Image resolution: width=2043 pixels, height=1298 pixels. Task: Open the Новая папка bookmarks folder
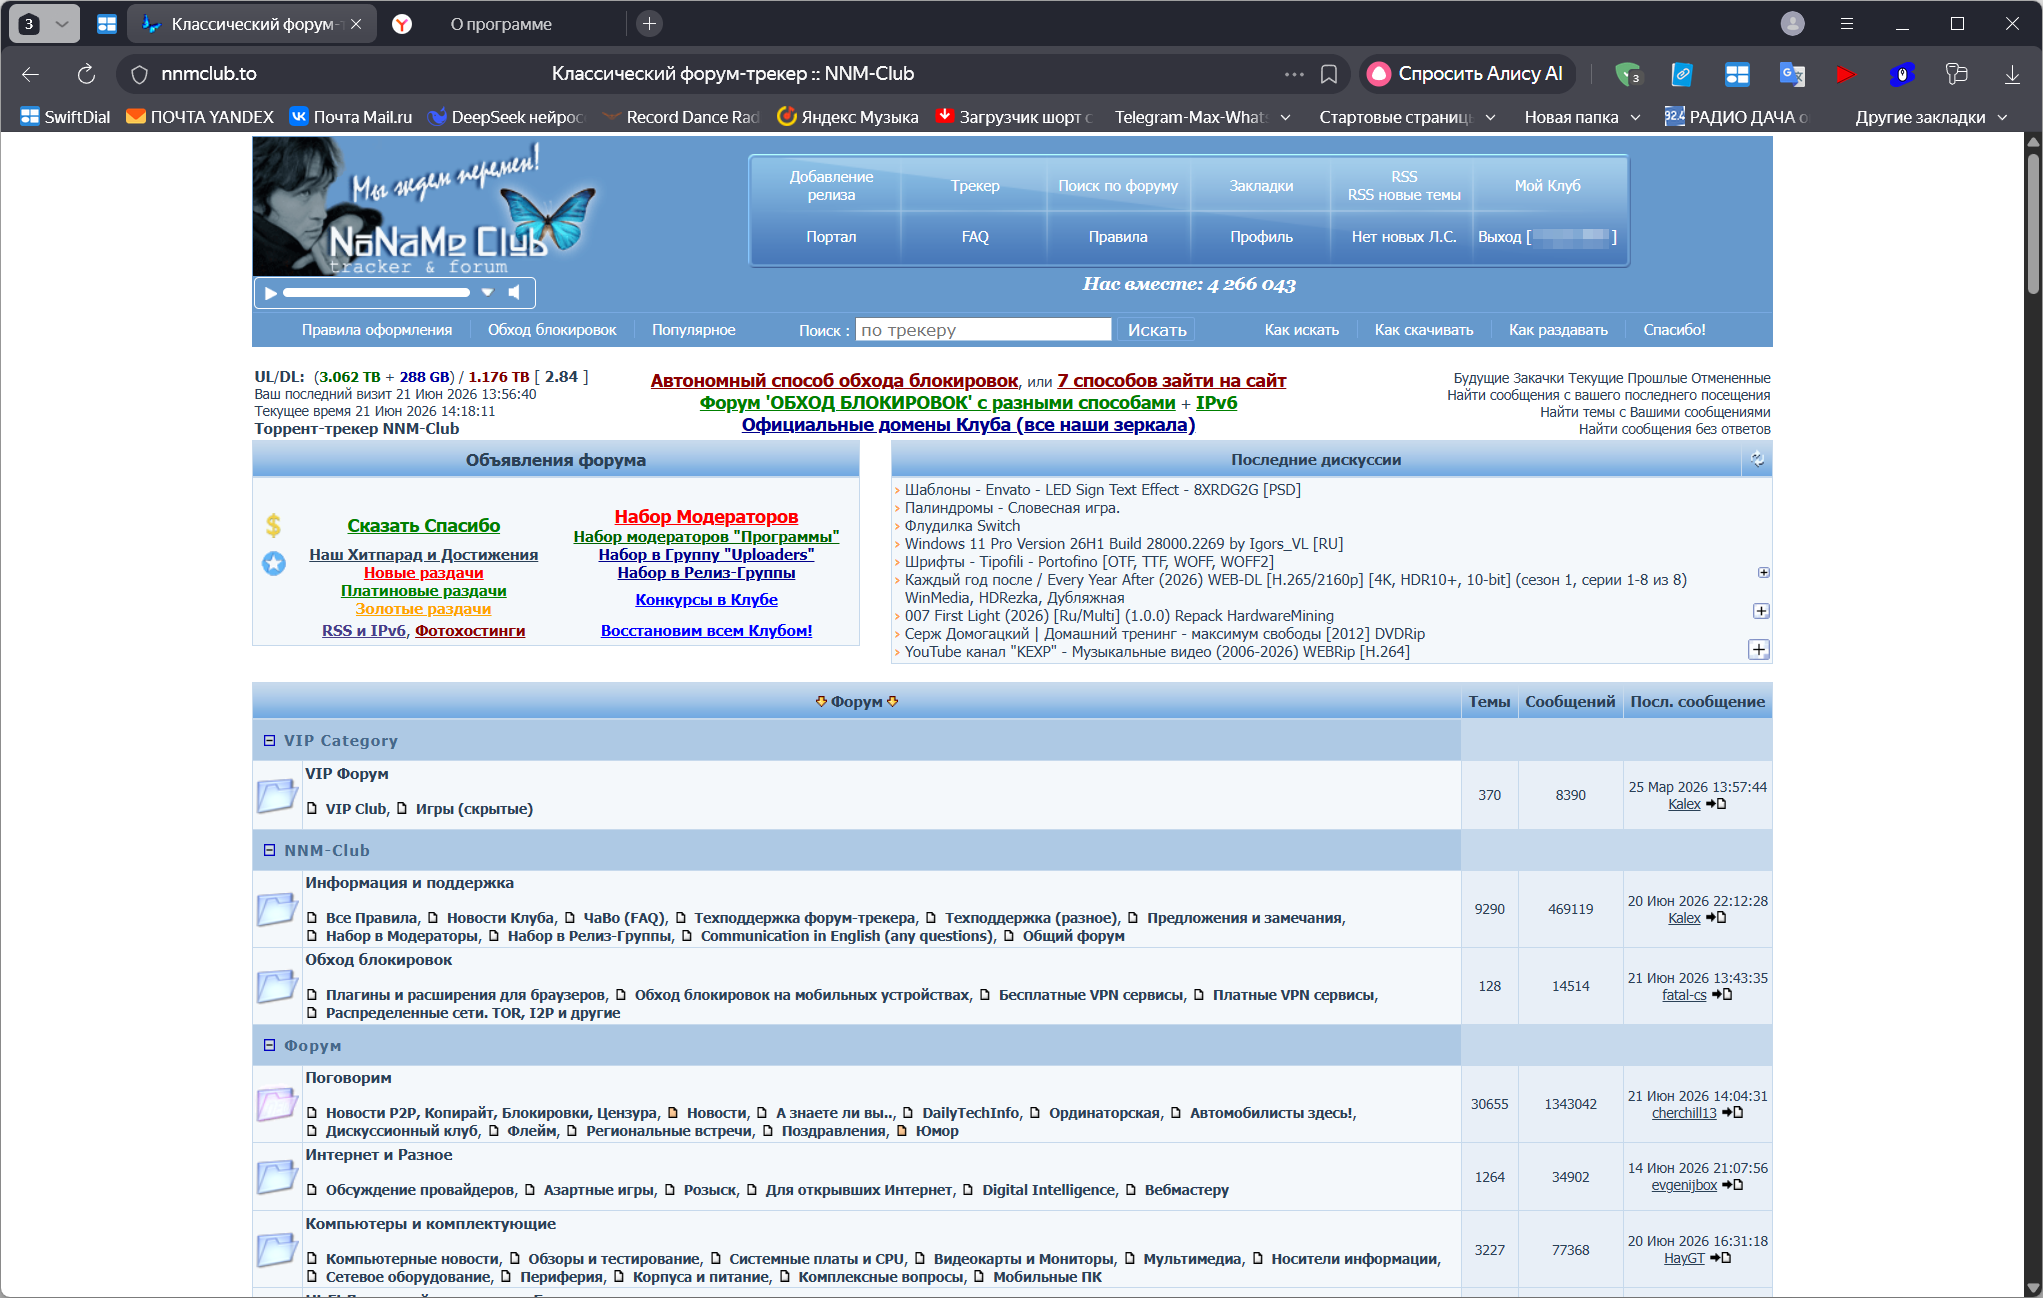click(x=1582, y=117)
